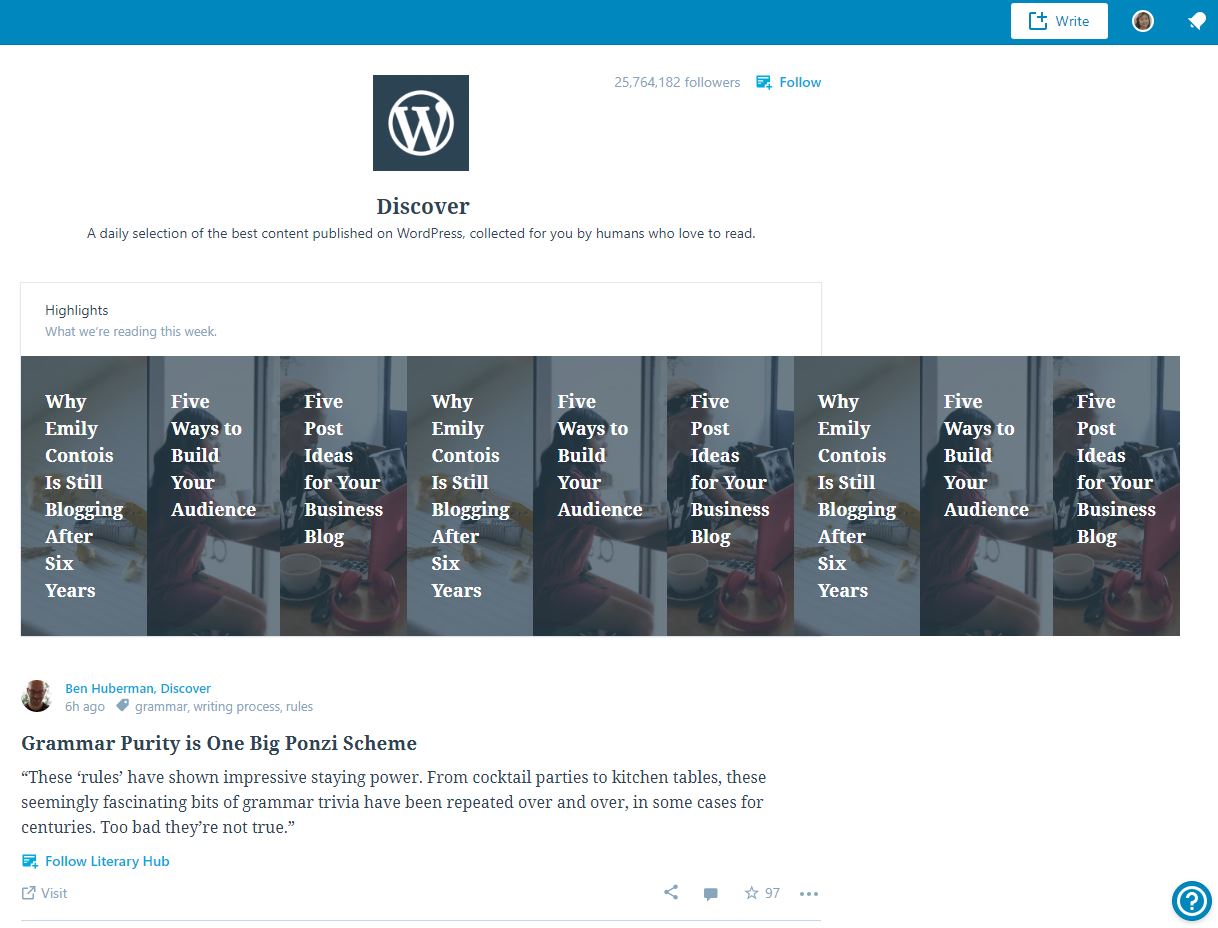Click 'What we're reading this week.' text
1218x928 pixels.
[131, 331]
